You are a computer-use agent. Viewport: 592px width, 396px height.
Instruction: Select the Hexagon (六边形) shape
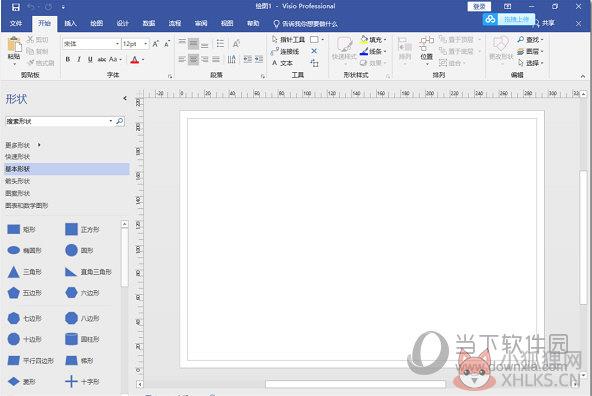click(82, 293)
